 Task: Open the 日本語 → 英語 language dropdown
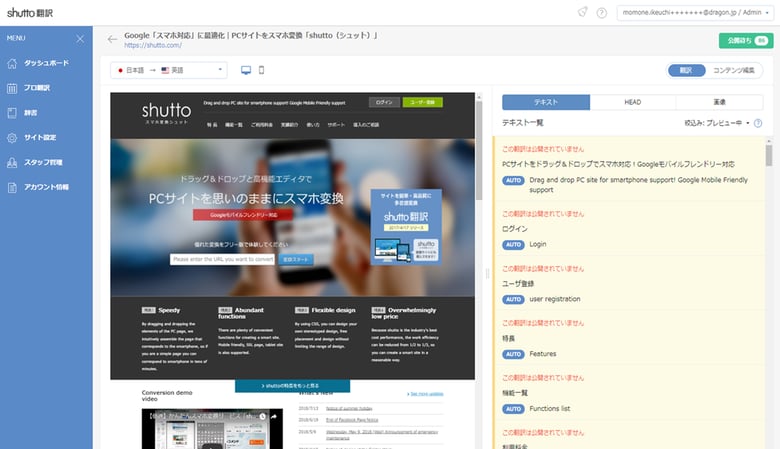pos(169,70)
